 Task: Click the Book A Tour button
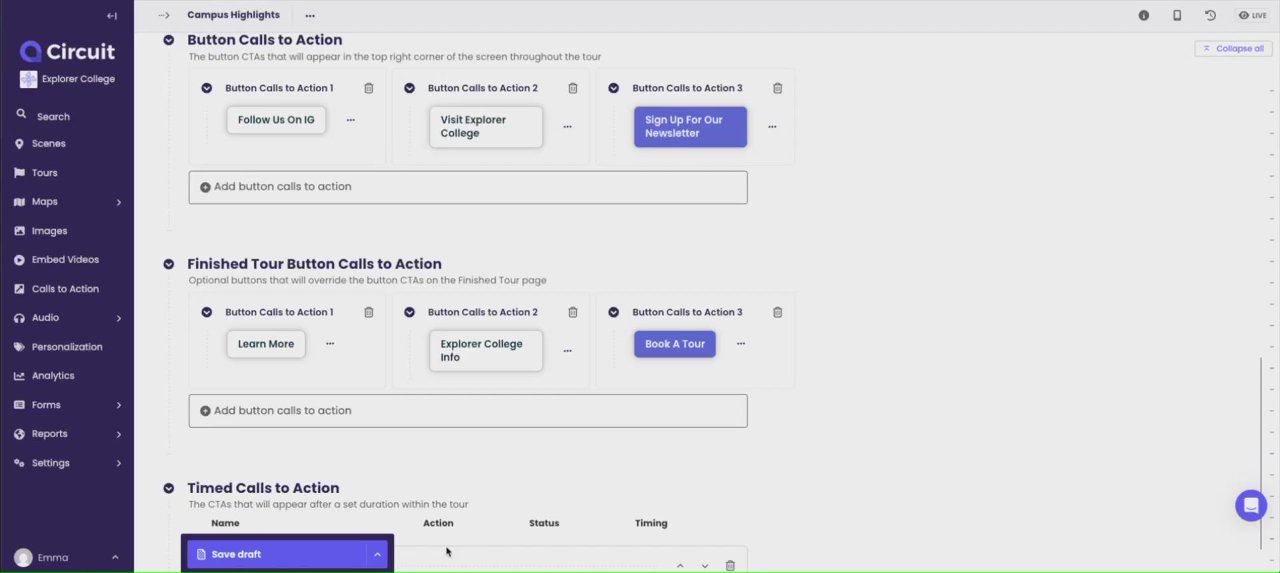pyautogui.click(x=675, y=344)
